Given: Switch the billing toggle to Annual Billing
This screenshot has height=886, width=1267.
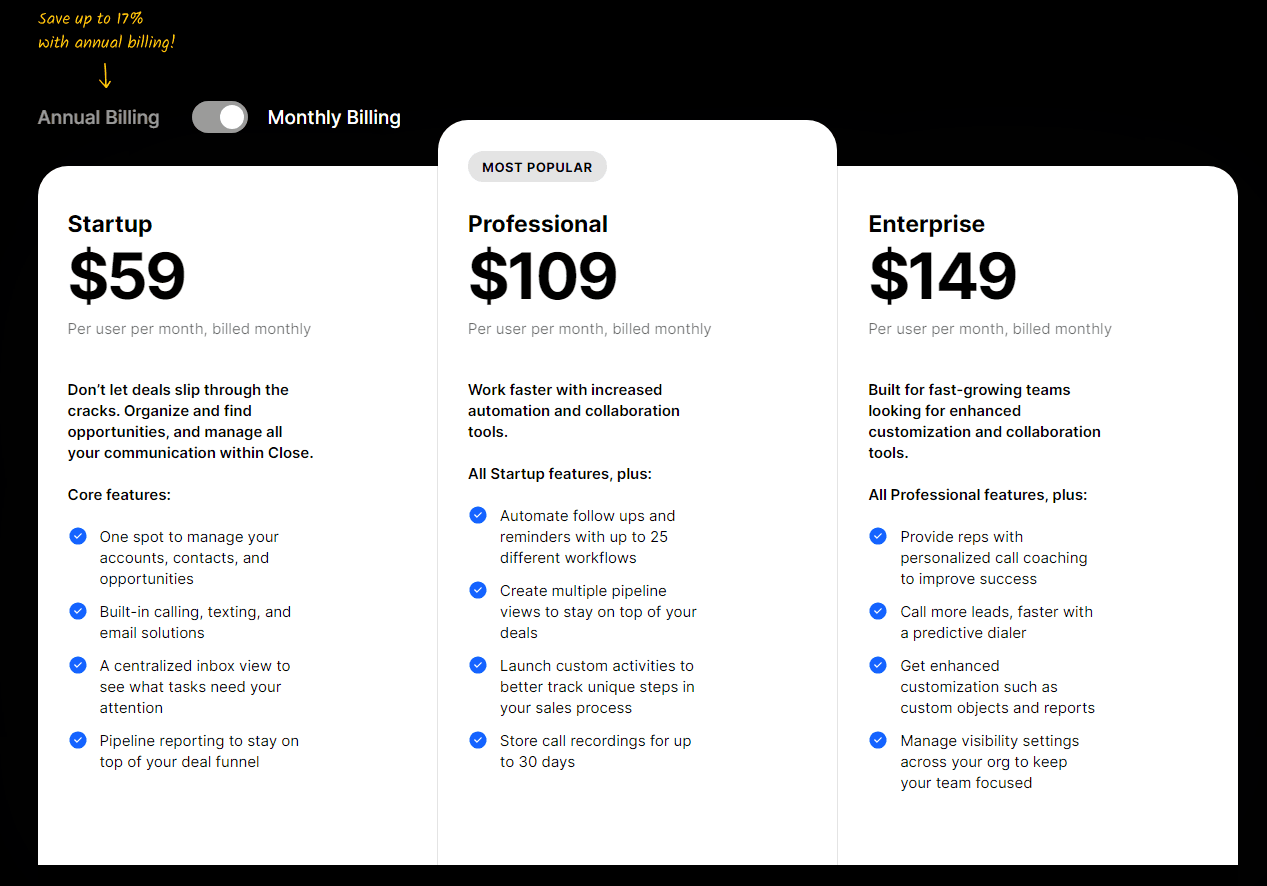Looking at the screenshot, I should [x=219, y=117].
